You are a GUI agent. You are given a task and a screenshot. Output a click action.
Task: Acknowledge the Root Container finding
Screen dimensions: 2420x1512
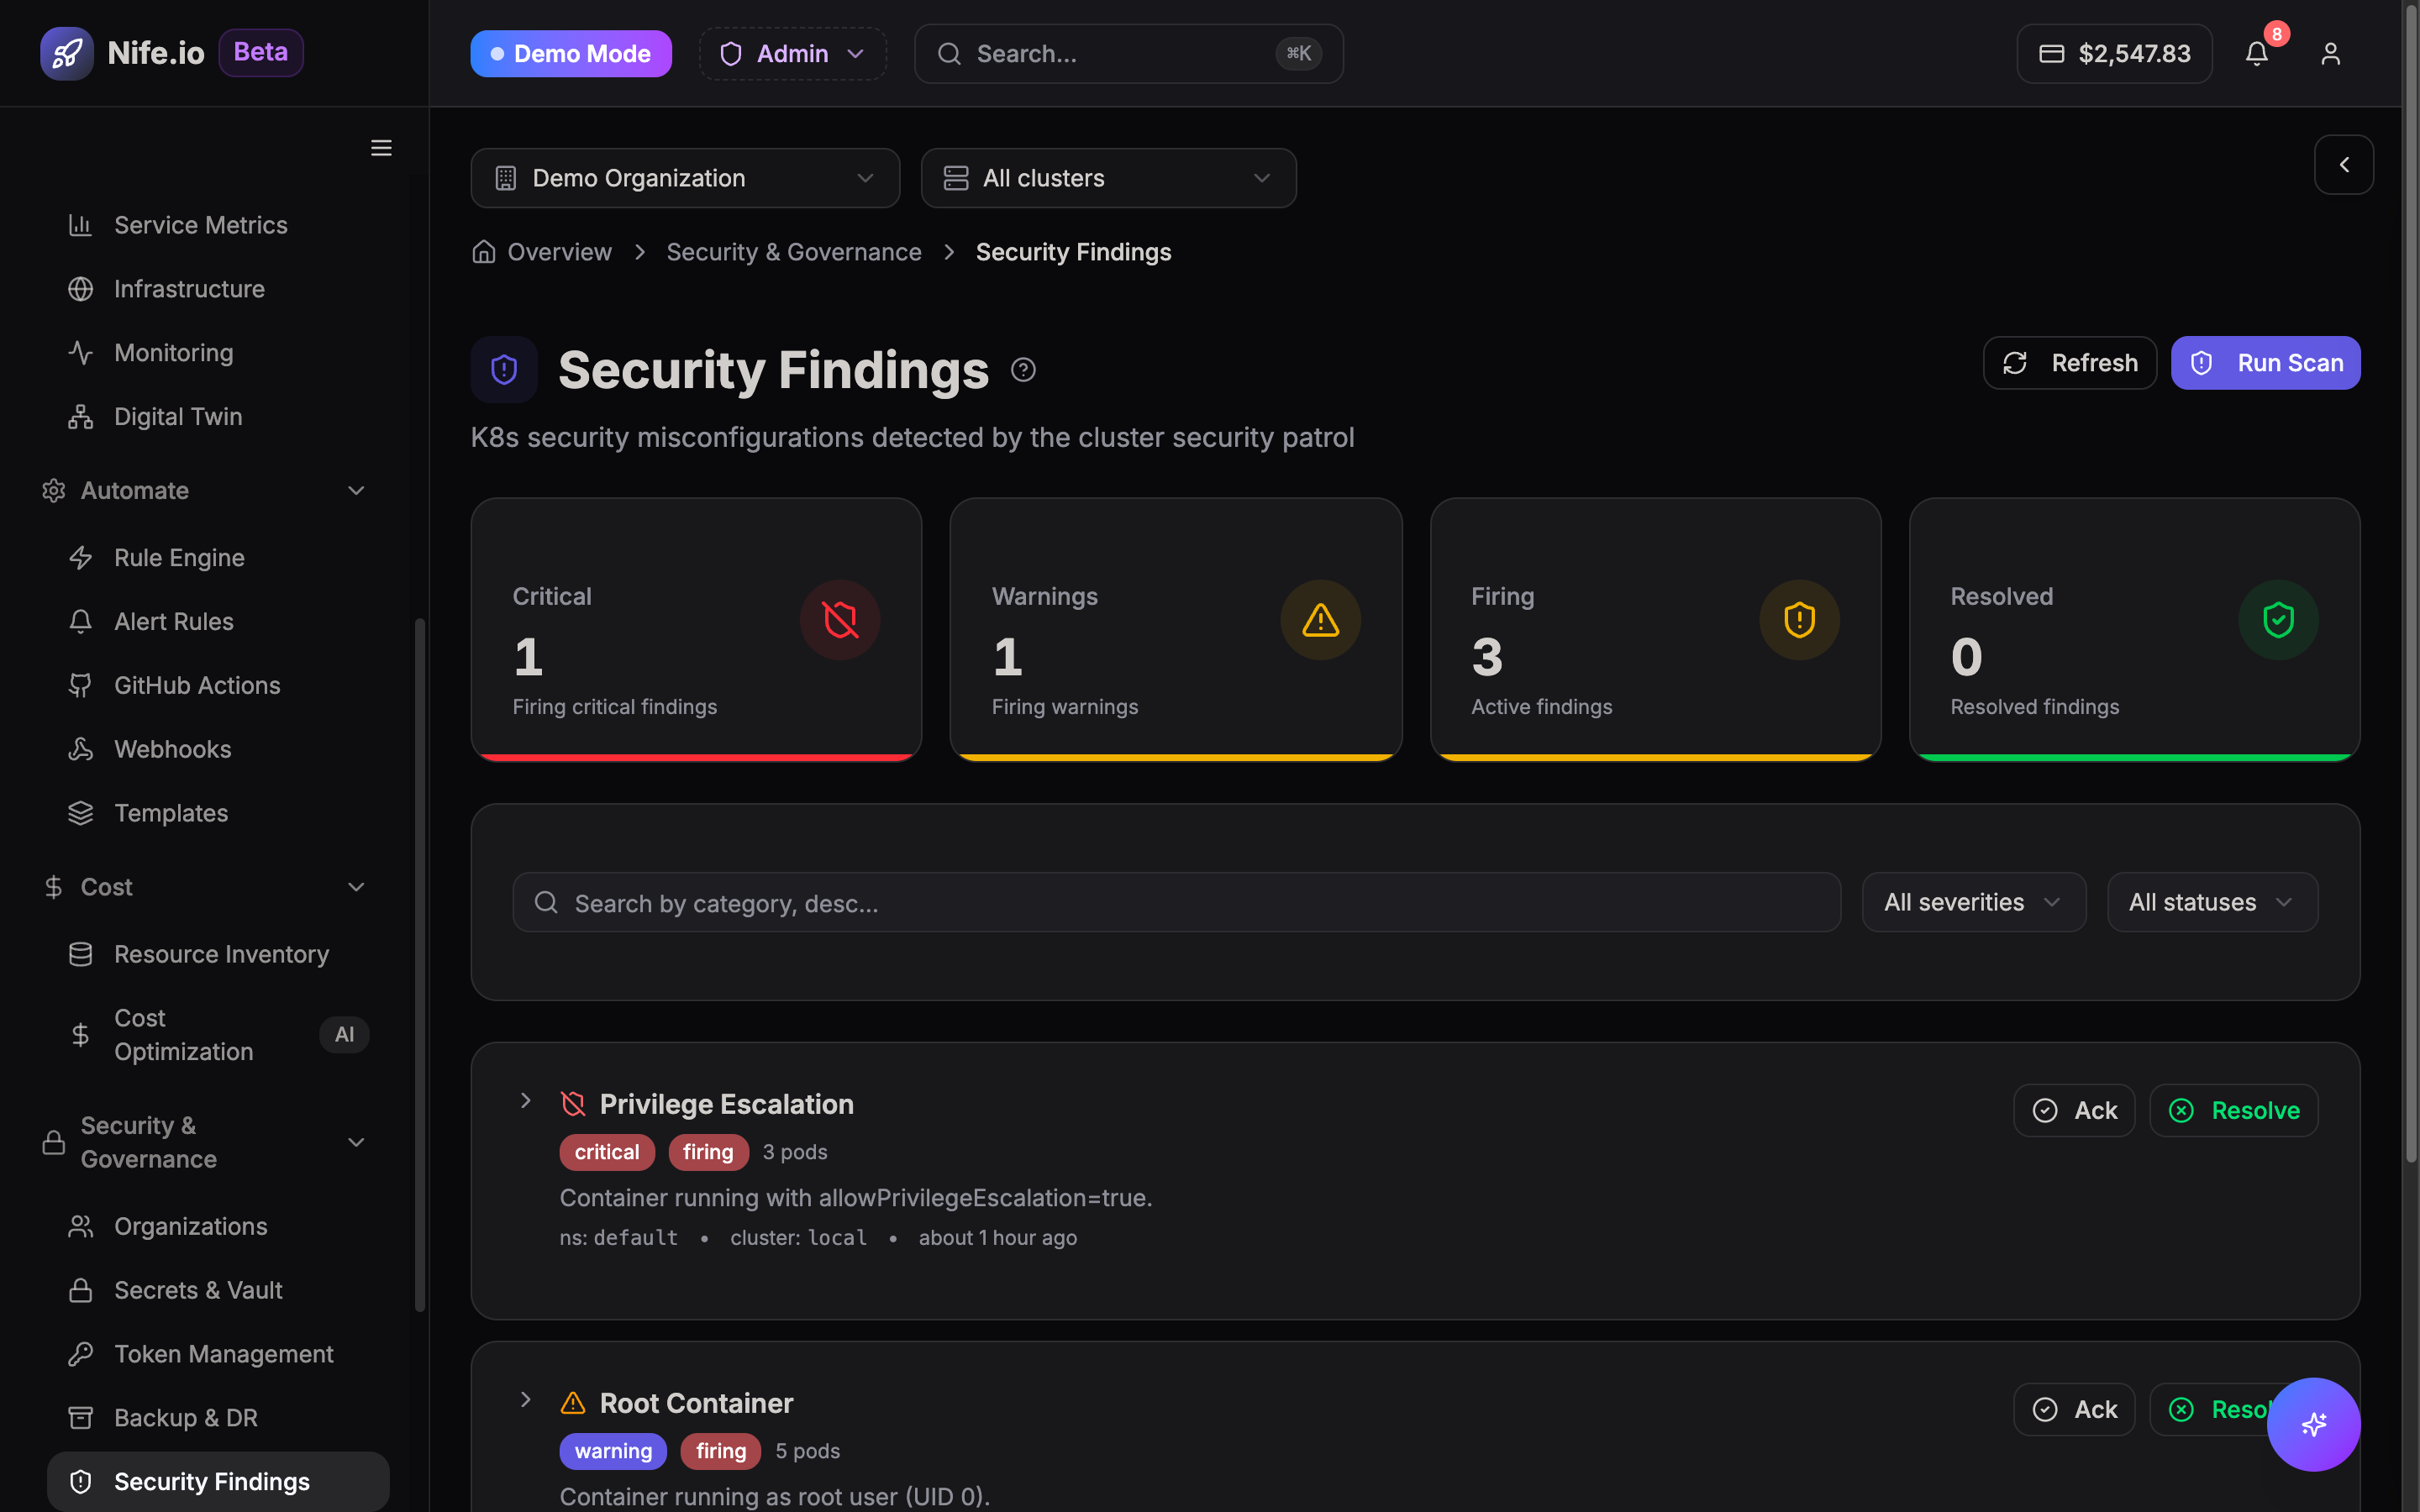click(x=2073, y=1410)
